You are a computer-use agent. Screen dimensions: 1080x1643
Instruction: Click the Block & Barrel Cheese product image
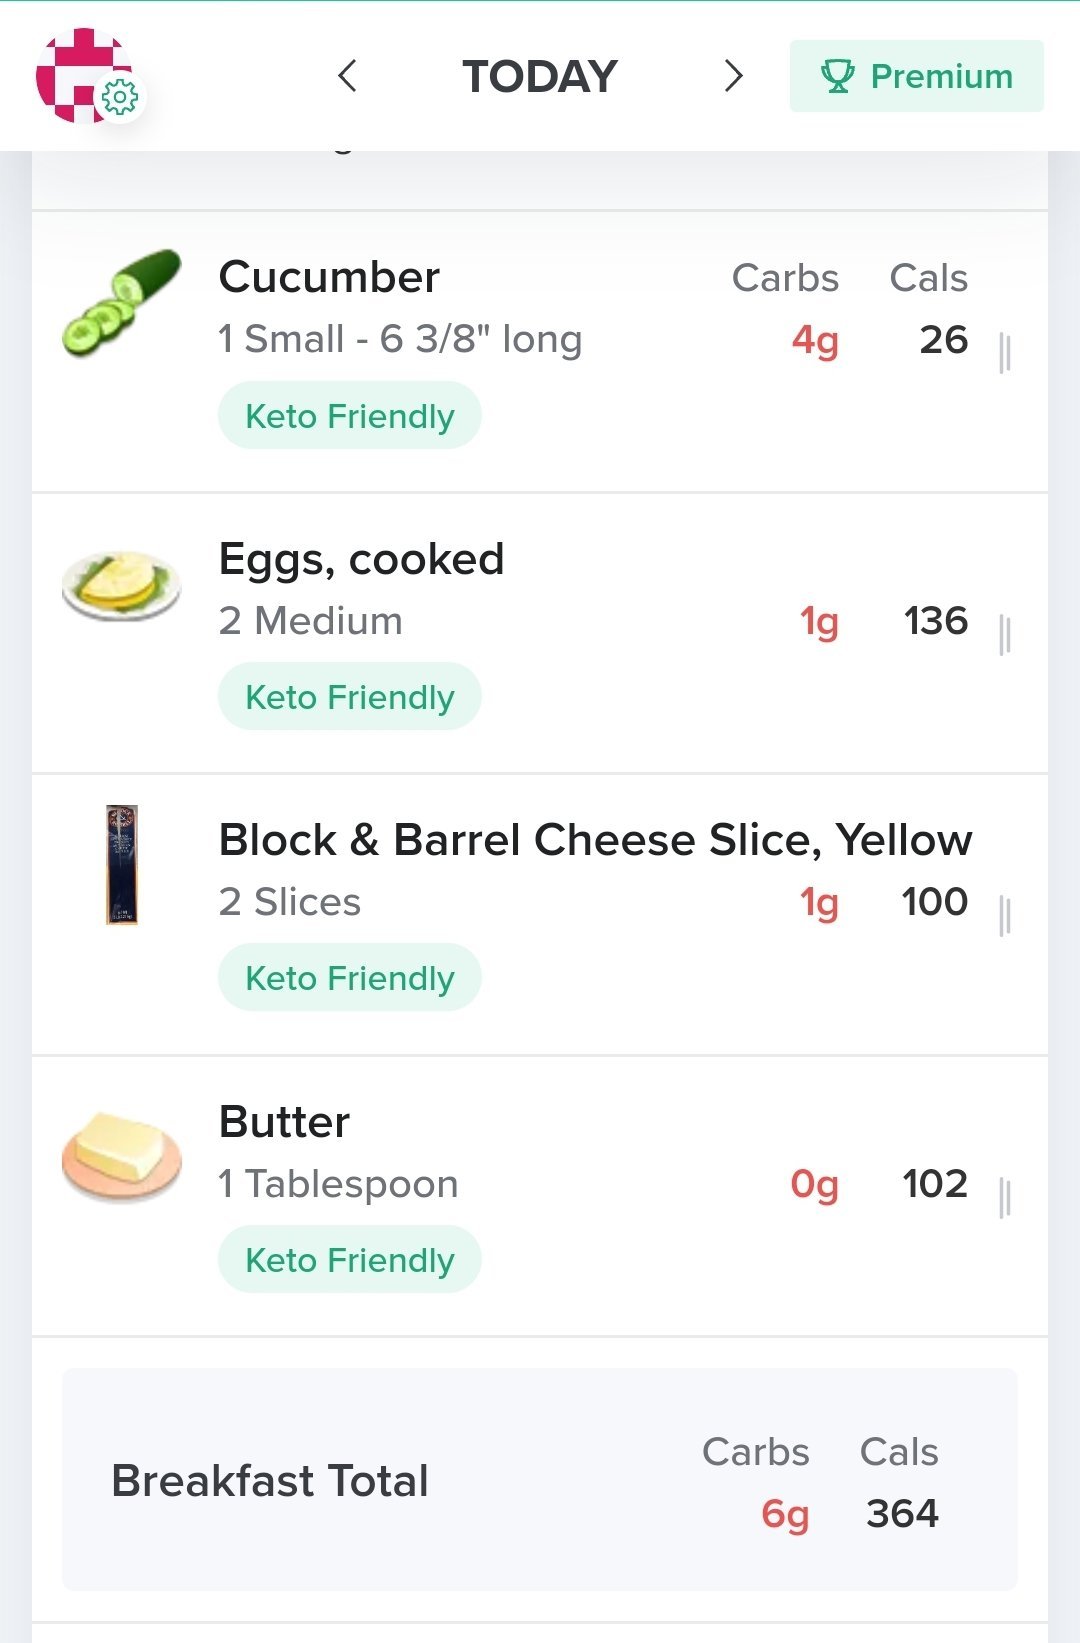coord(122,865)
